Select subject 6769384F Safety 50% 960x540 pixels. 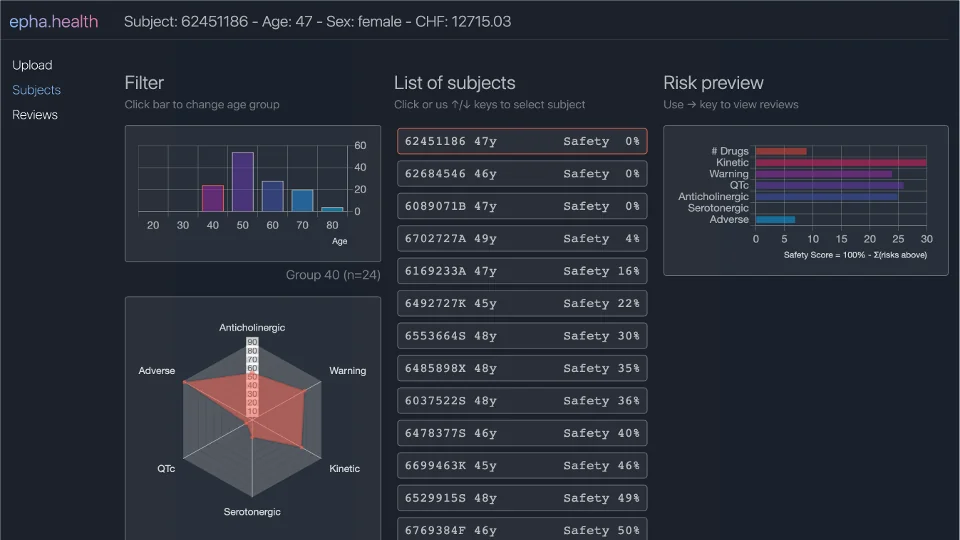[x=522, y=529]
